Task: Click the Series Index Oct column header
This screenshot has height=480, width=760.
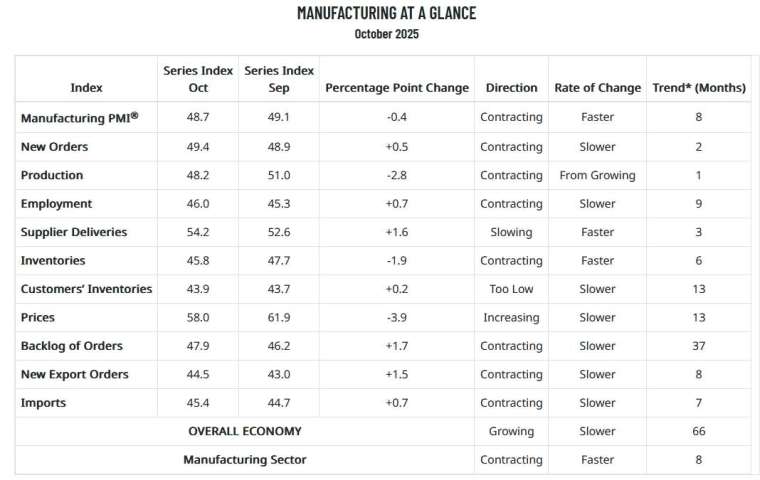Action: [x=198, y=79]
